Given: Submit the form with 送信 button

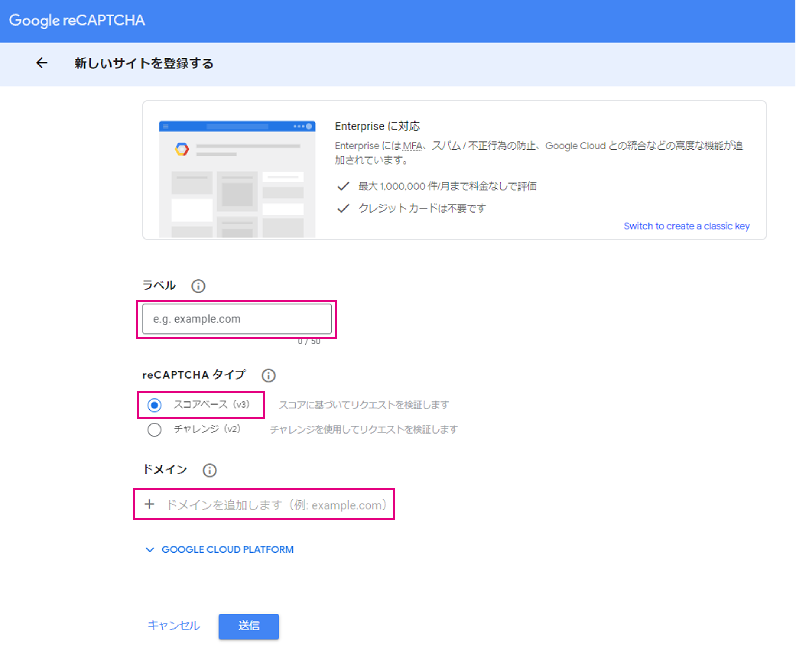Looking at the screenshot, I should [x=249, y=626].
